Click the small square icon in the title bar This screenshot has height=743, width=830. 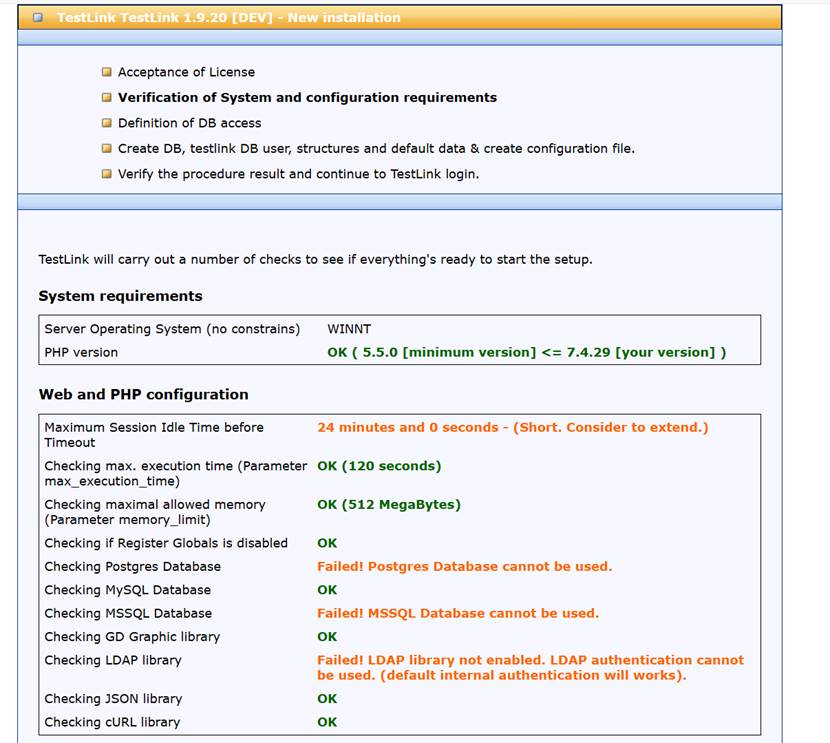click(x=38, y=17)
